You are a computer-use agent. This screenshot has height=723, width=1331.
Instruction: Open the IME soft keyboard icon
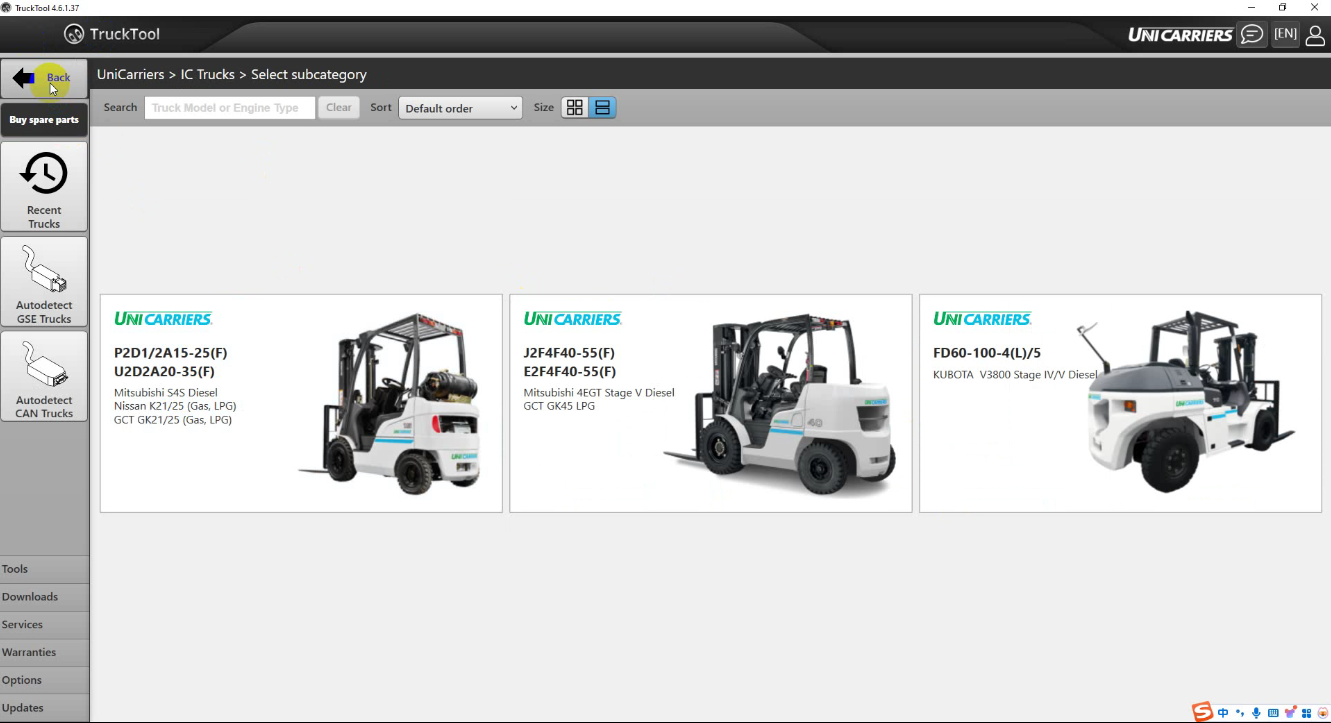coord(1273,713)
